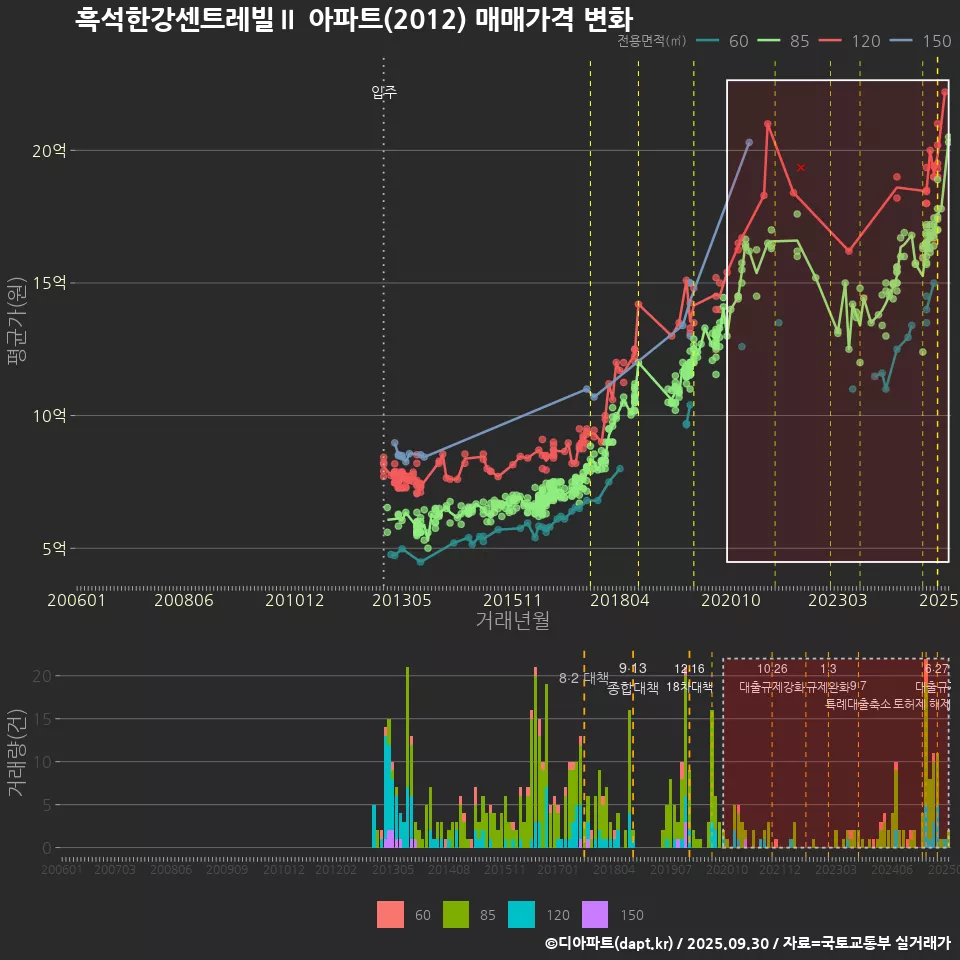Click the 120㎡ red line legend marker
960x960 pixels.
[x=832, y=41]
